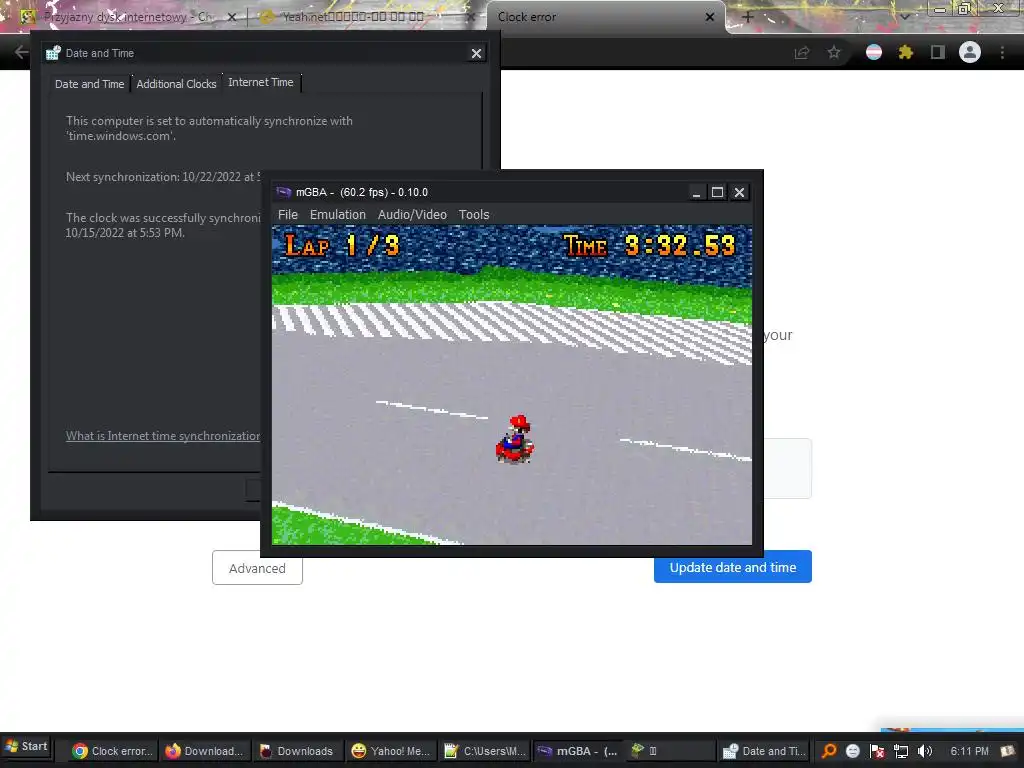Open the unnamed green-icon taskbar item
This screenshot has height=768, width=1024.
(669, 751)
